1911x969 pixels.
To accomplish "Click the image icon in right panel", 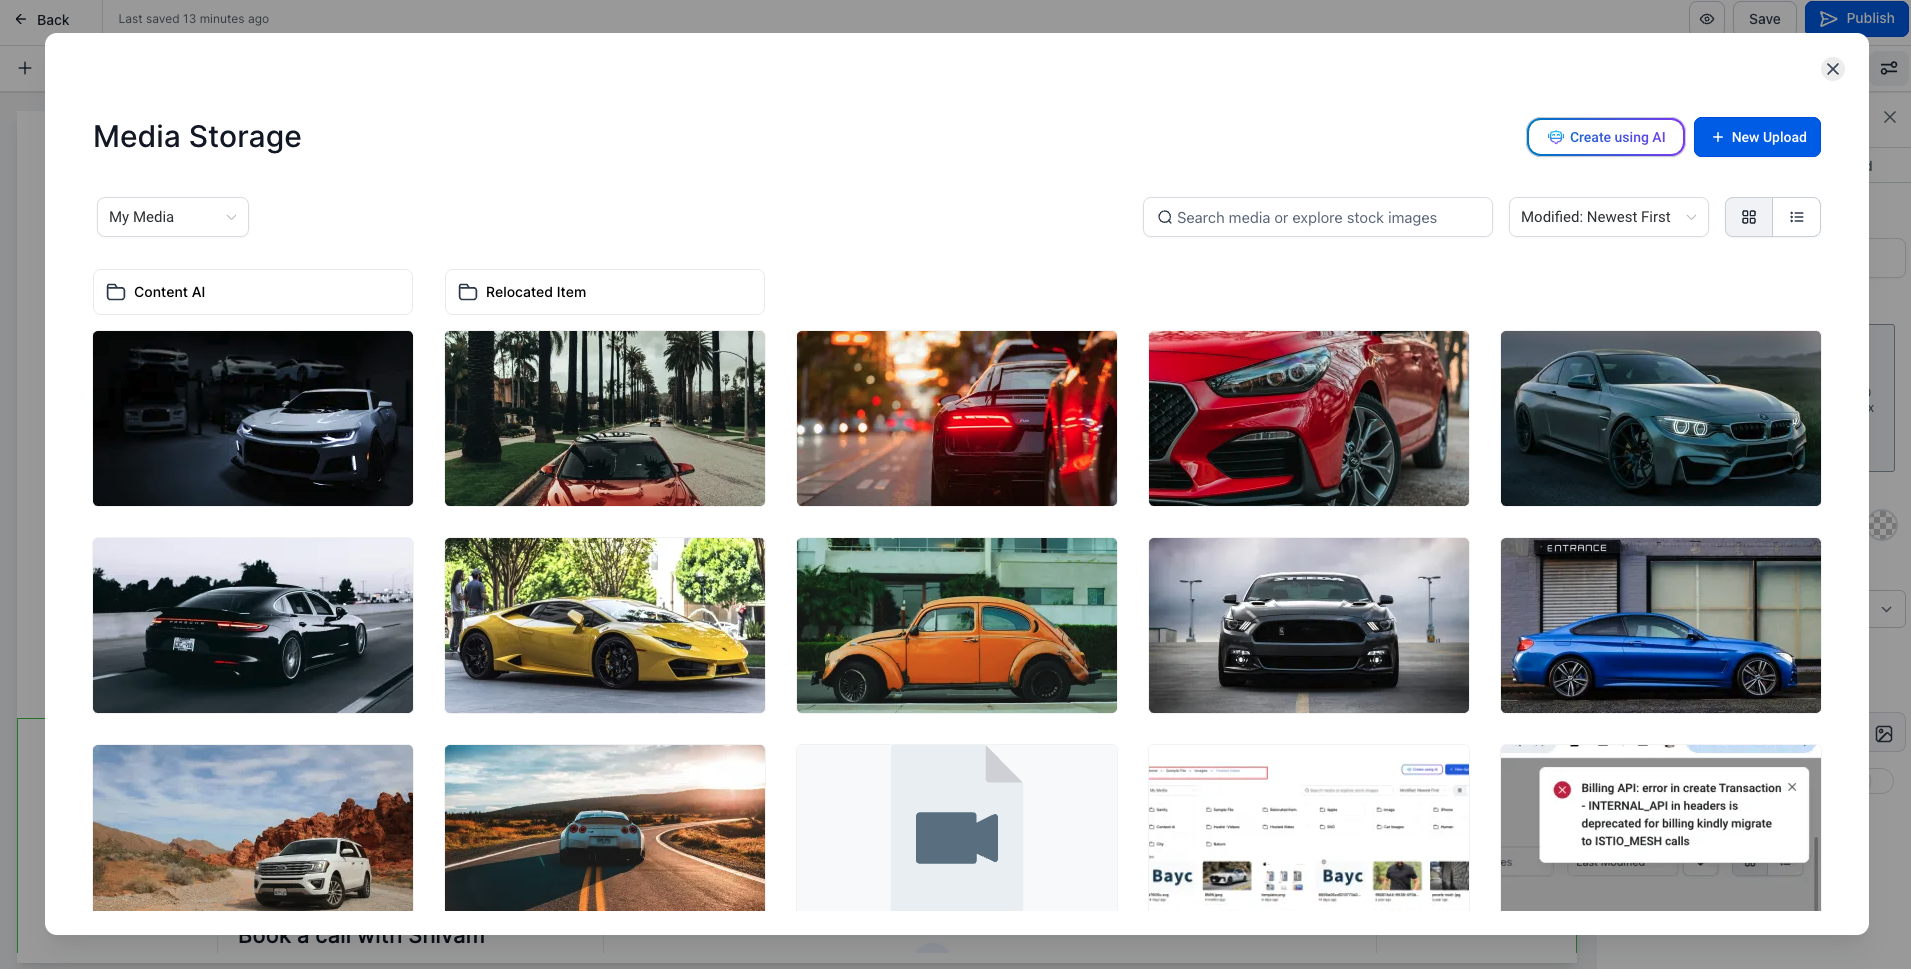I will [1884, 734].
